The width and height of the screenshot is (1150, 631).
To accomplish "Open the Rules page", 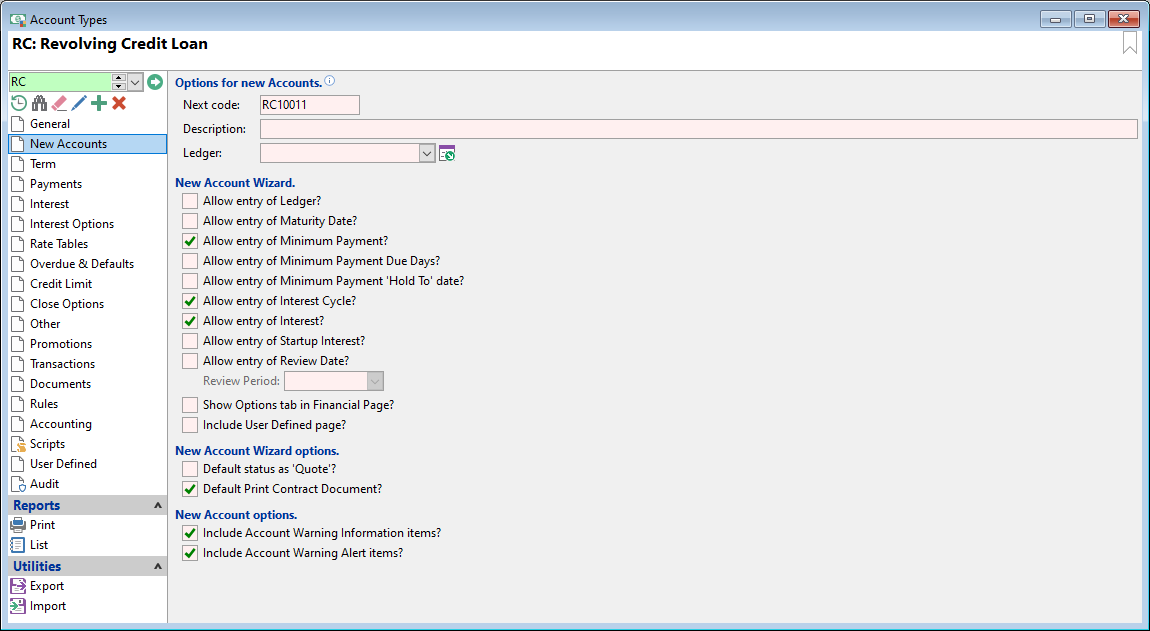I will click(x=44, y=404).
